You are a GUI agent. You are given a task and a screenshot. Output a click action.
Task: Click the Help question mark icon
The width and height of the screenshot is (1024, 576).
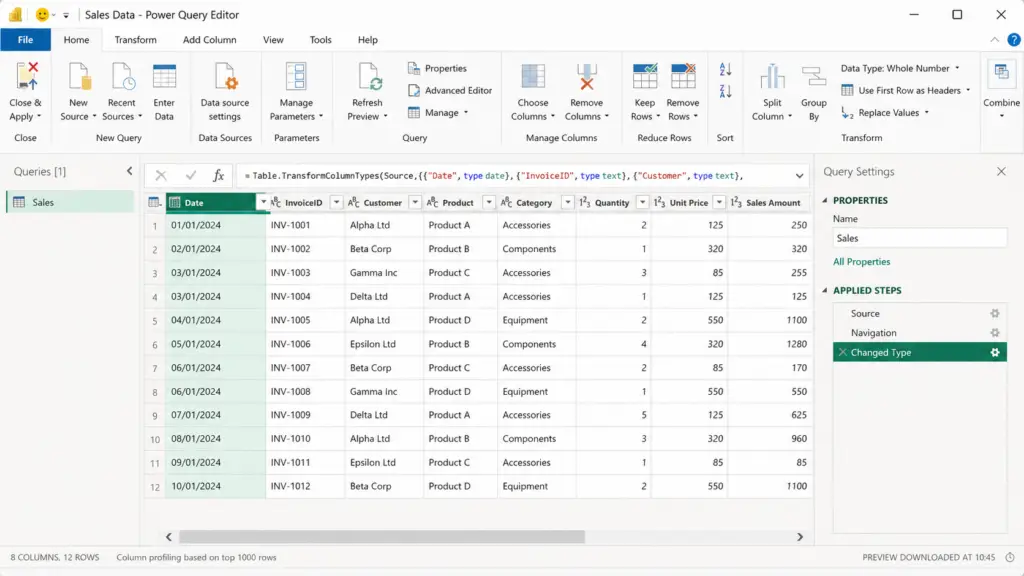point(1014,40)
